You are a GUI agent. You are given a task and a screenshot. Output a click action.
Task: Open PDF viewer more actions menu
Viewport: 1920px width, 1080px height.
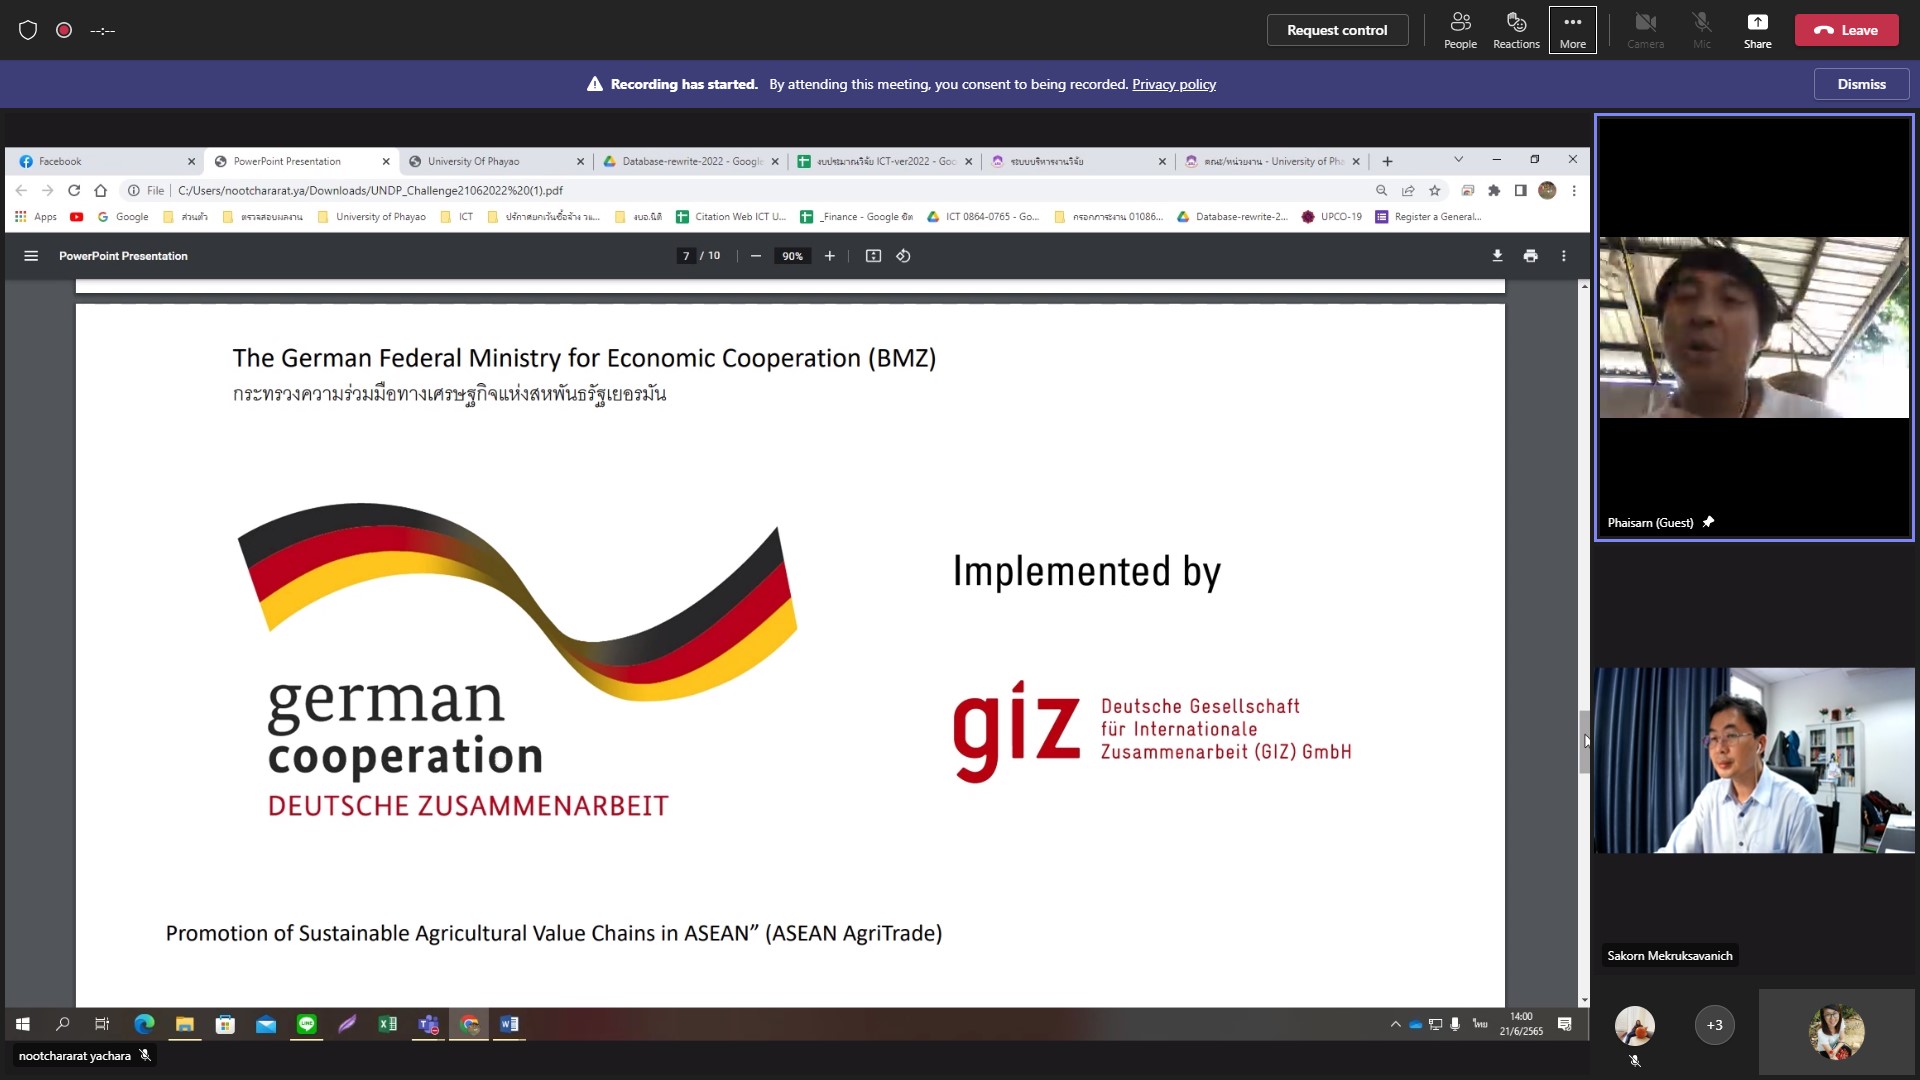point(1564,256)
